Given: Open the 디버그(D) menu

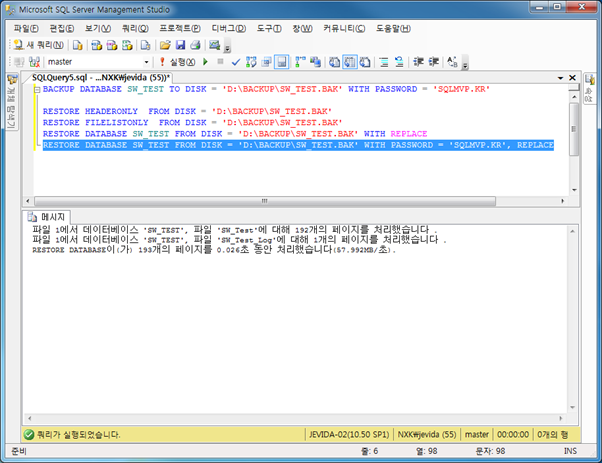Looking at the screenshot, I should tap(229, 28).
